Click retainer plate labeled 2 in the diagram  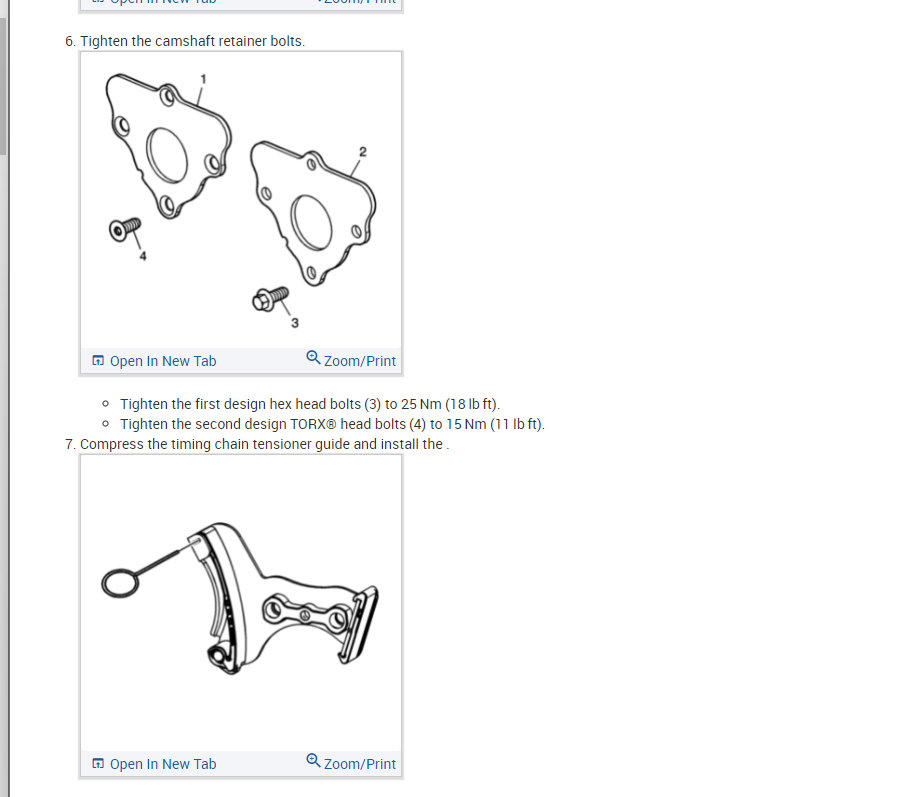[313, 213]
